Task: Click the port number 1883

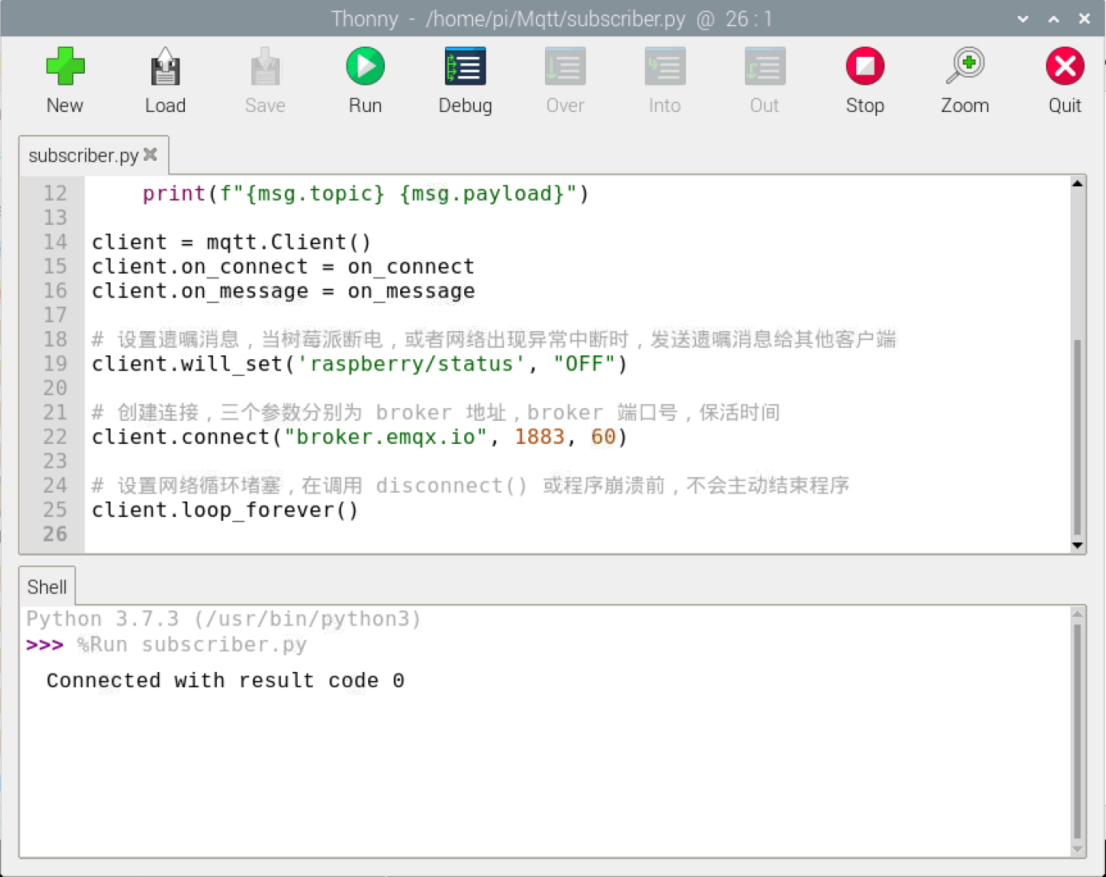Action: (x=540, y=437)
